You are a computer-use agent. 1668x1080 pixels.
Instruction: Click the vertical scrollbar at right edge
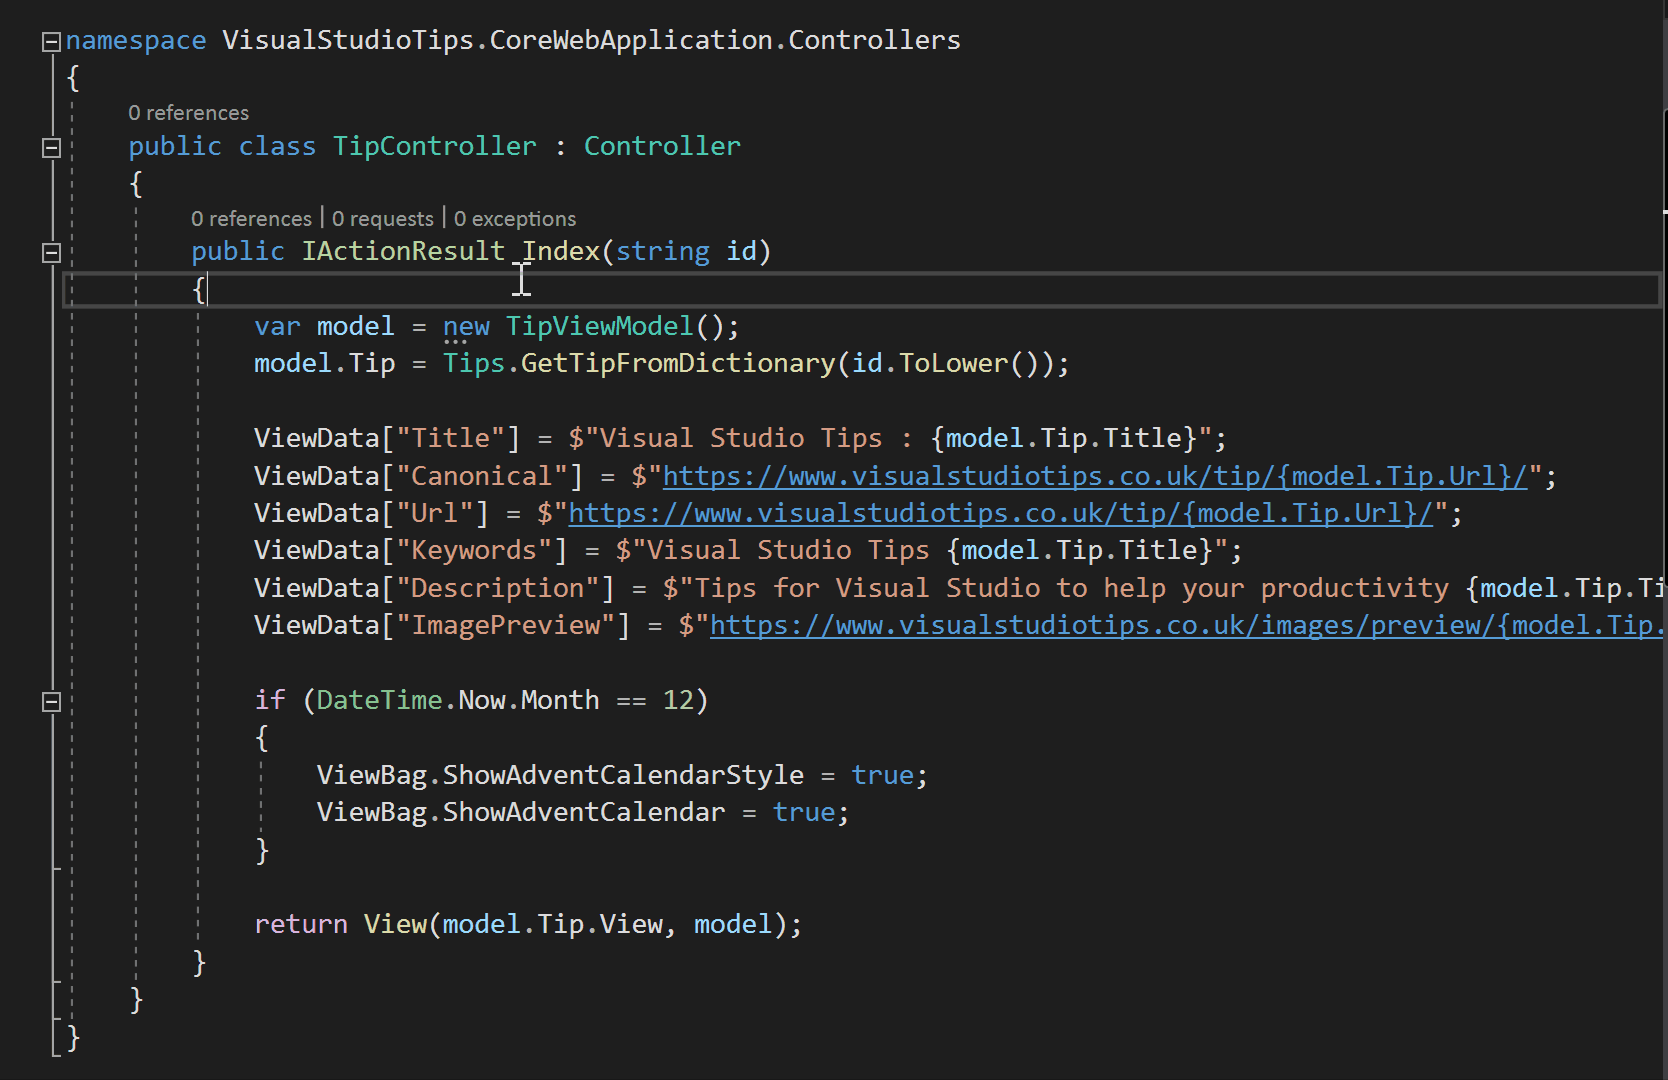click(x=1662, y=300)
